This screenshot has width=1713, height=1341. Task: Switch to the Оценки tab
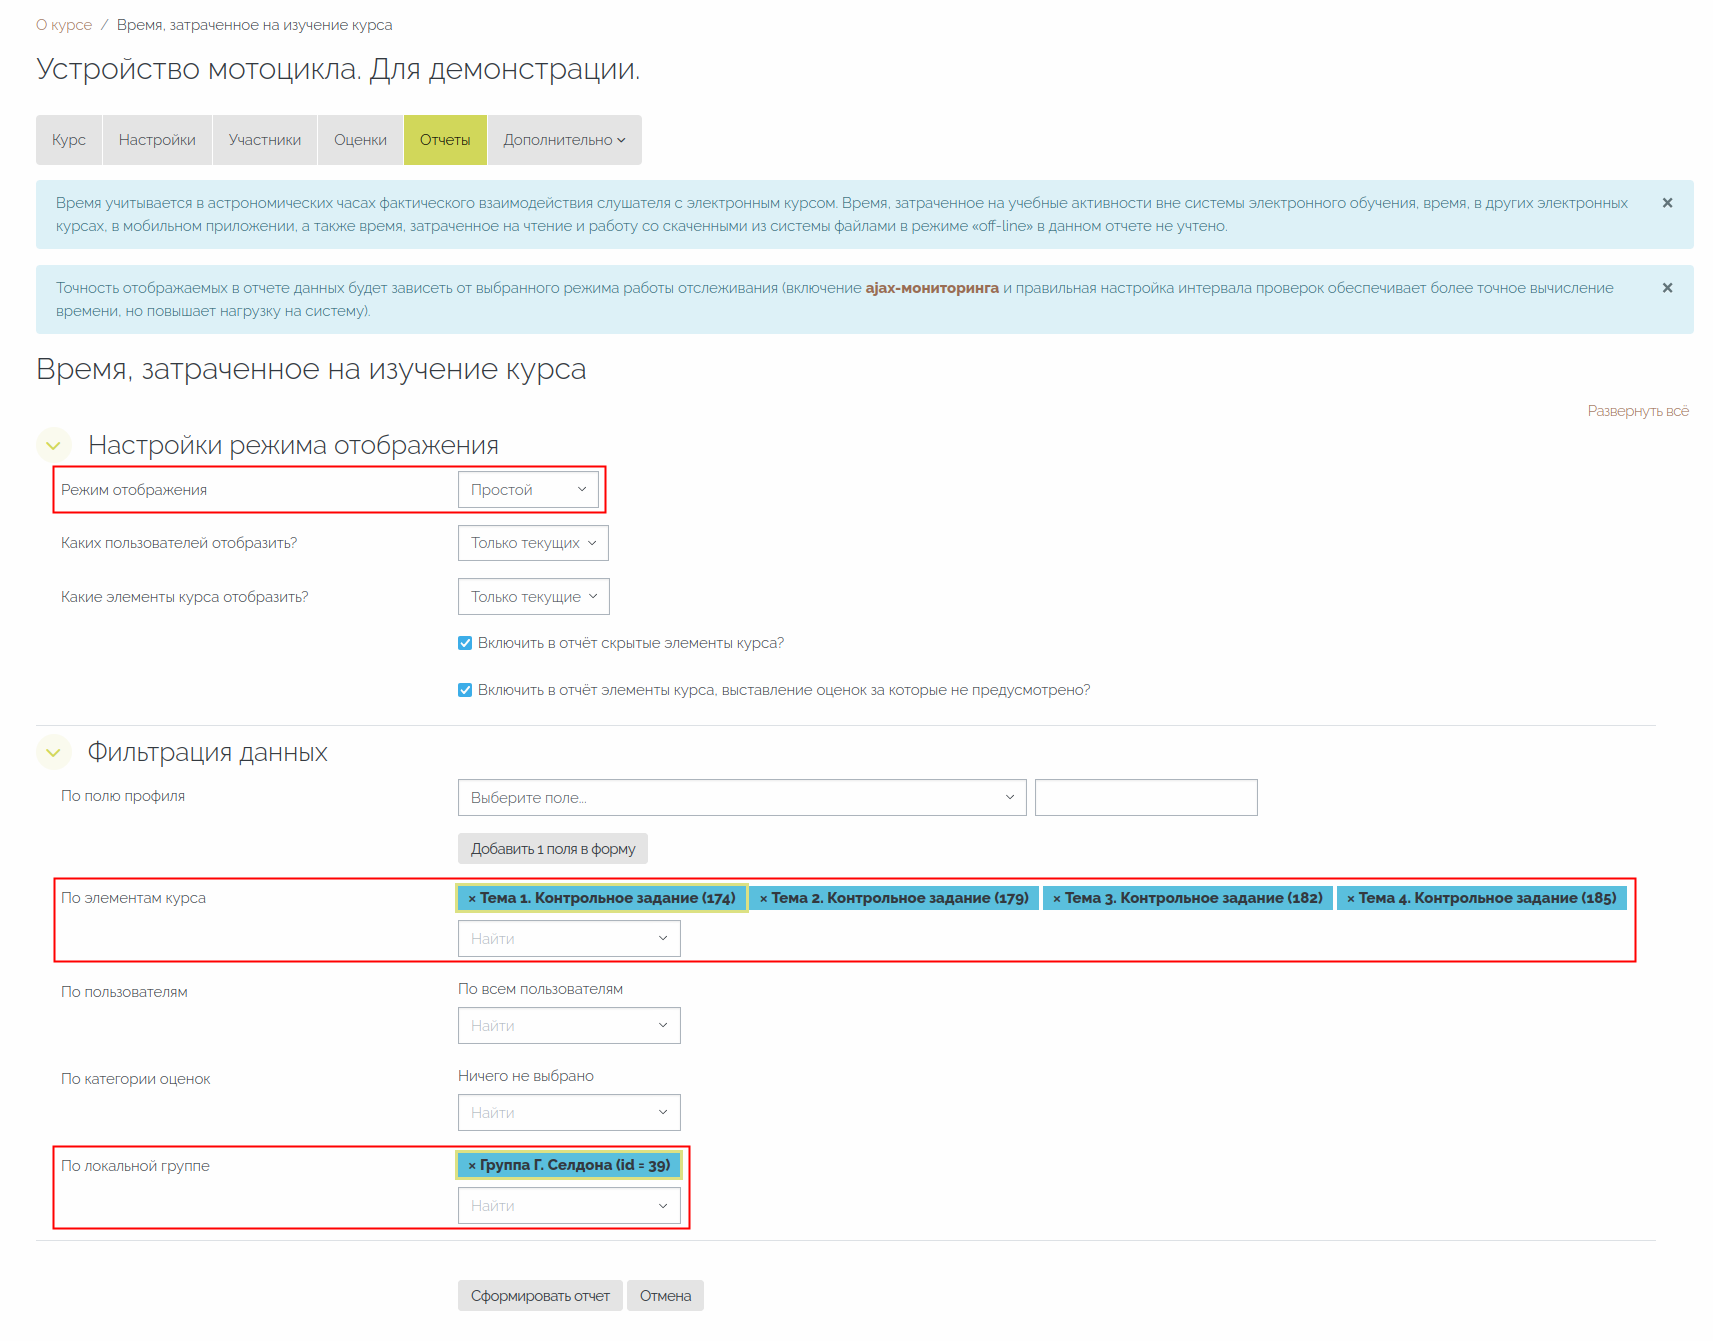coord(360,140)
